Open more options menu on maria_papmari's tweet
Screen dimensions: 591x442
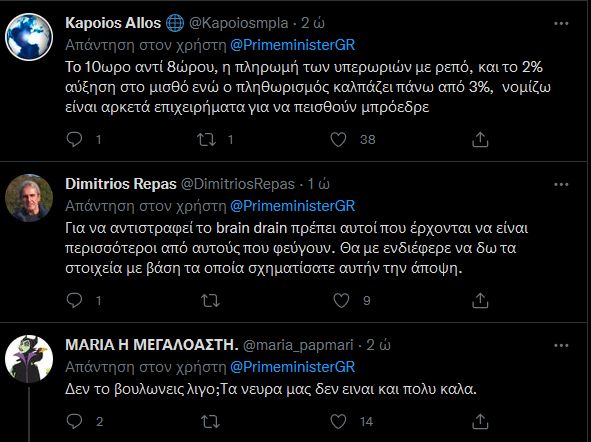tap(561, 345)
